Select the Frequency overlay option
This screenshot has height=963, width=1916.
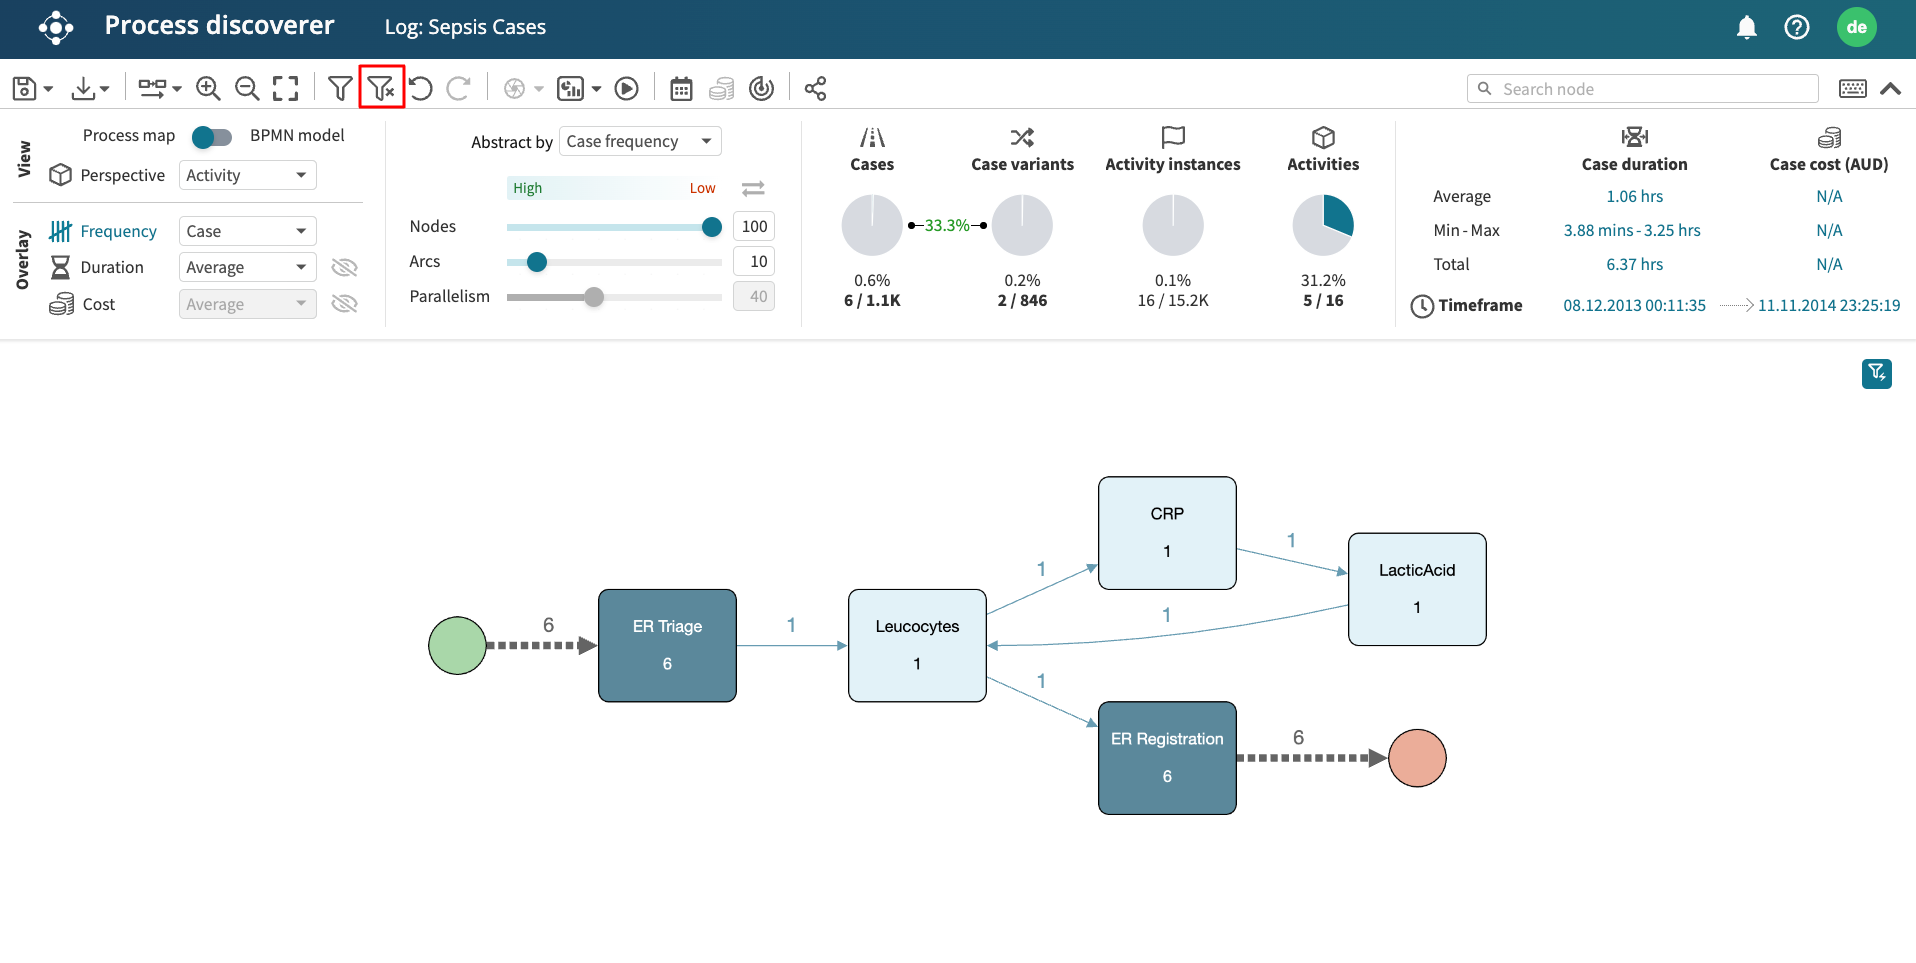(118, 231)
